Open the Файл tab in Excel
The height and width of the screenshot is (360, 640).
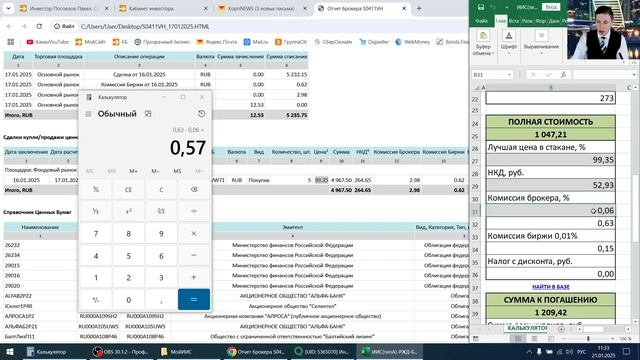482,20
